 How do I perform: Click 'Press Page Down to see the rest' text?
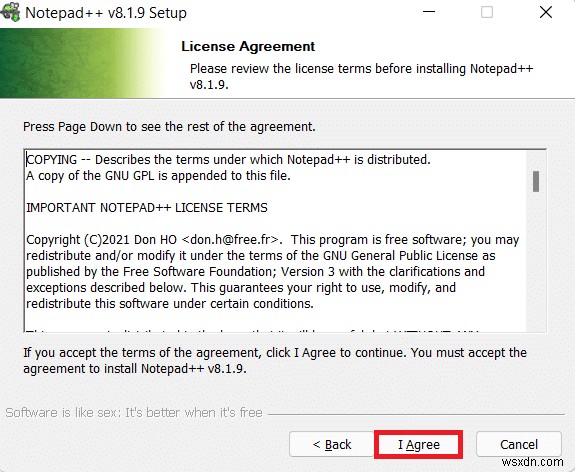(x=169, y=127)
